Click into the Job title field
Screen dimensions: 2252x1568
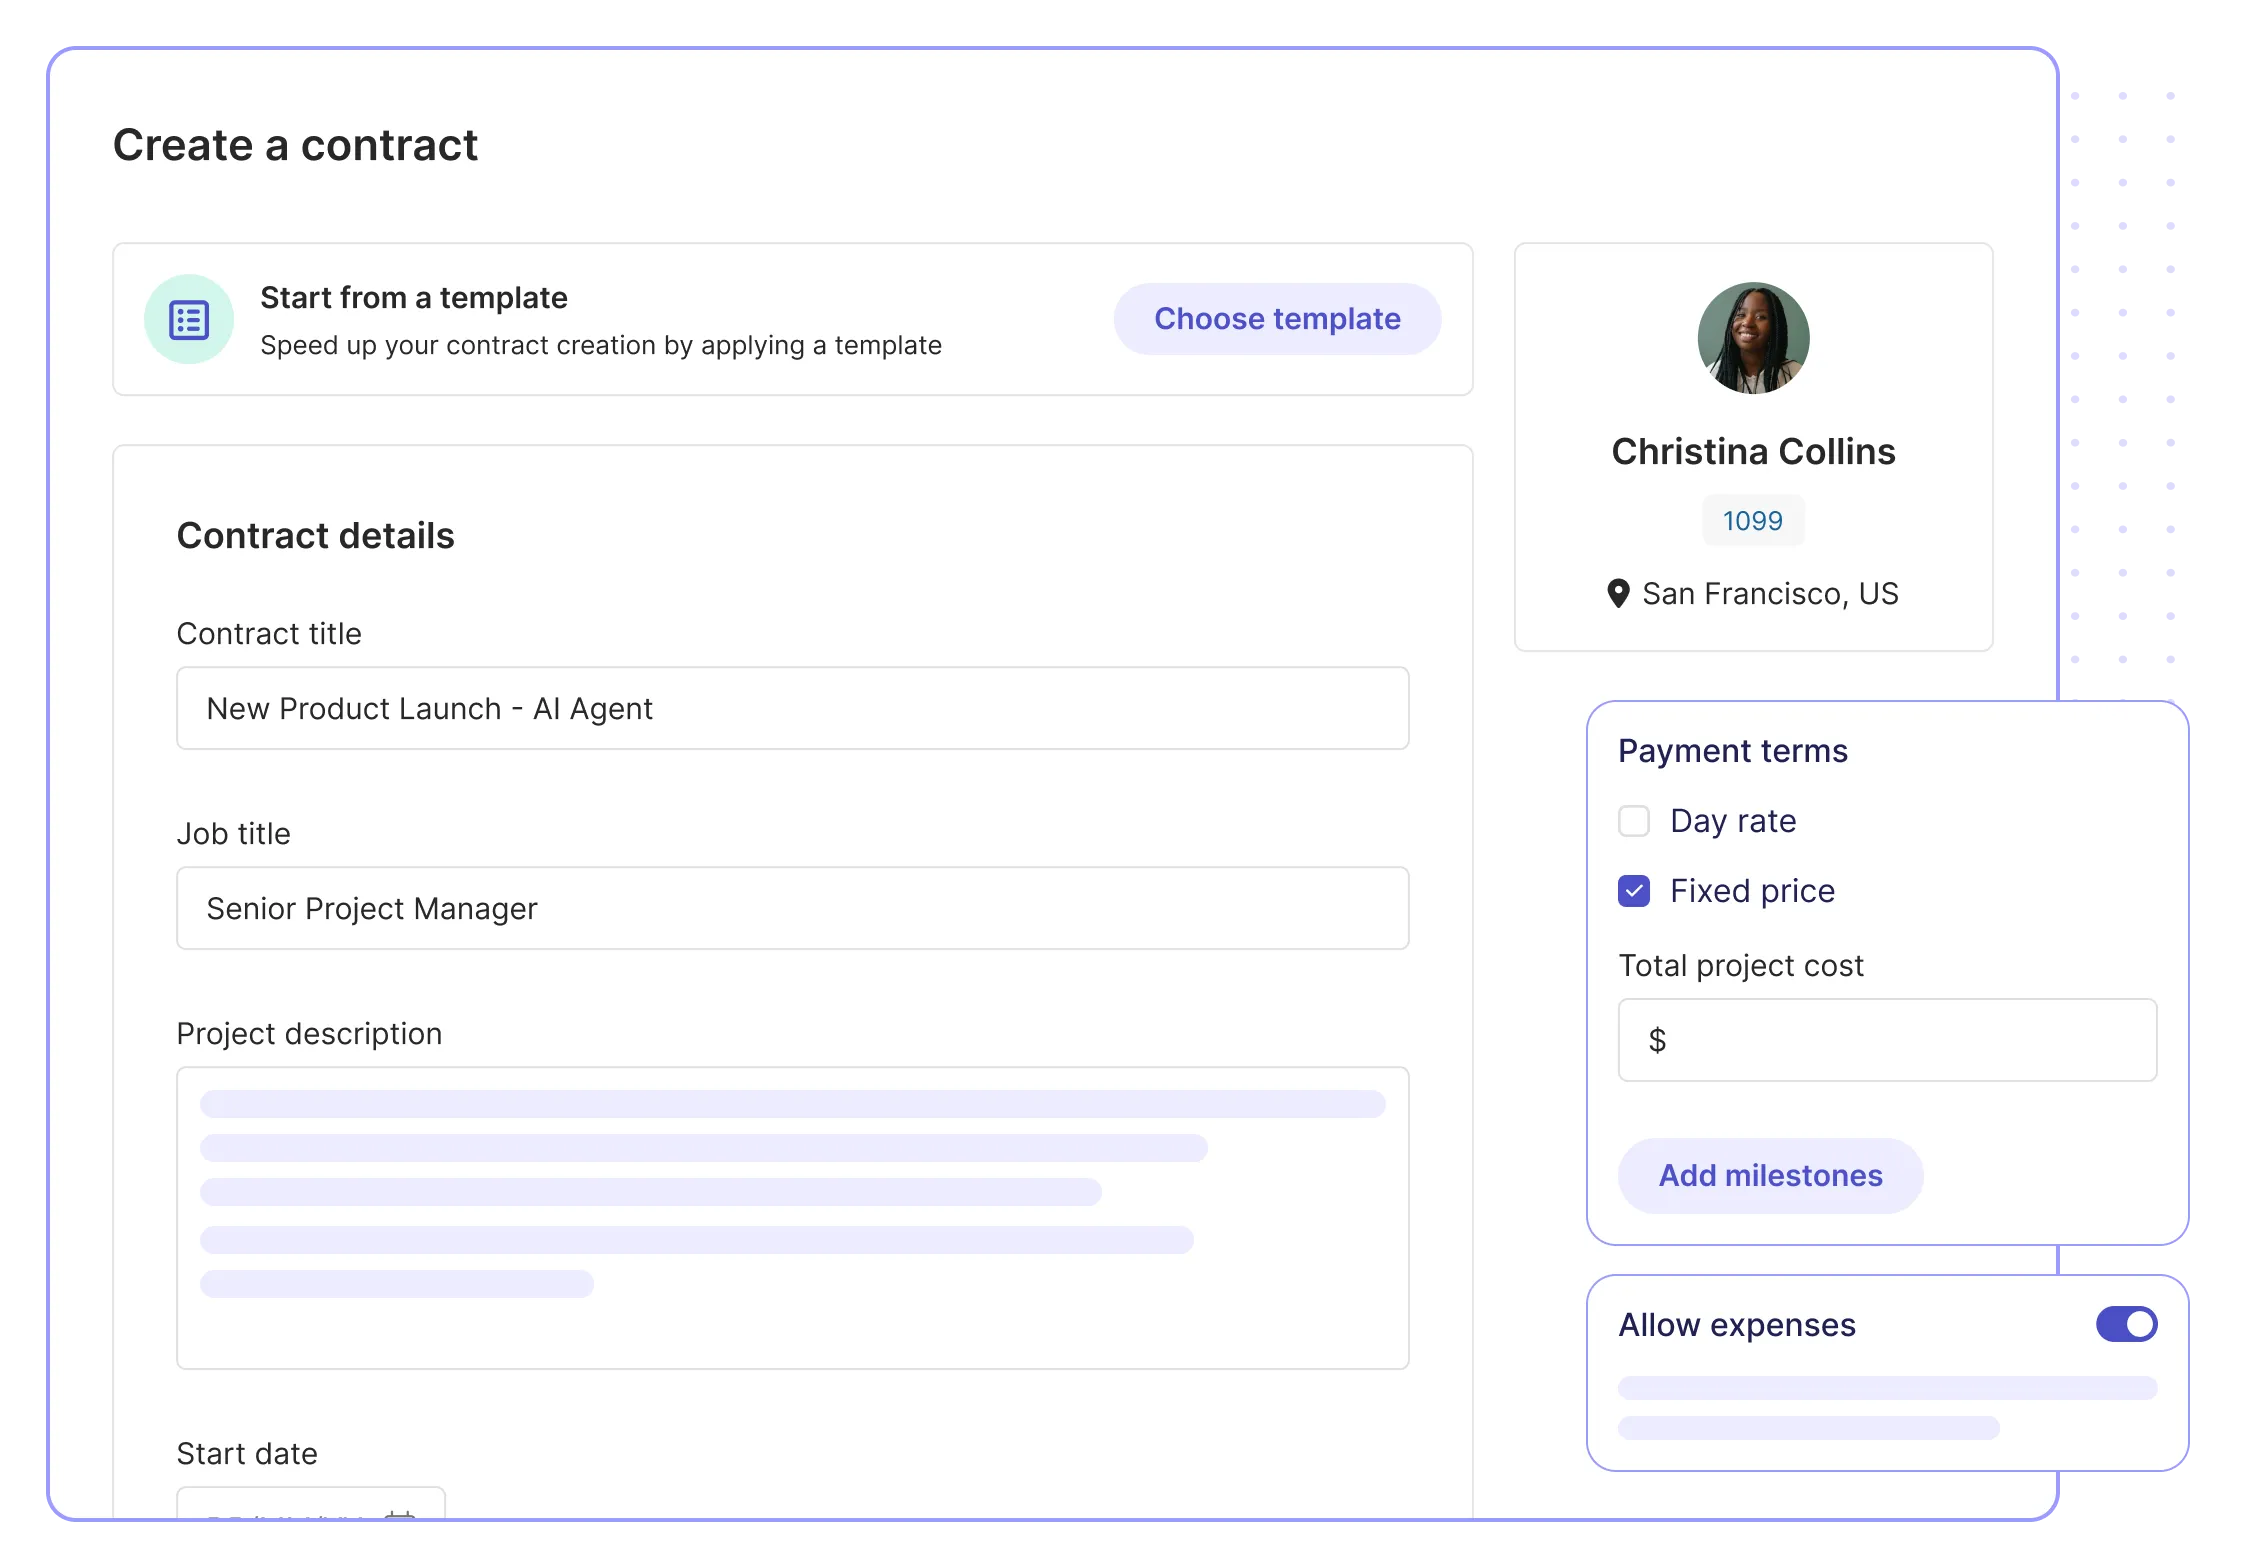(x=792, y=909)
